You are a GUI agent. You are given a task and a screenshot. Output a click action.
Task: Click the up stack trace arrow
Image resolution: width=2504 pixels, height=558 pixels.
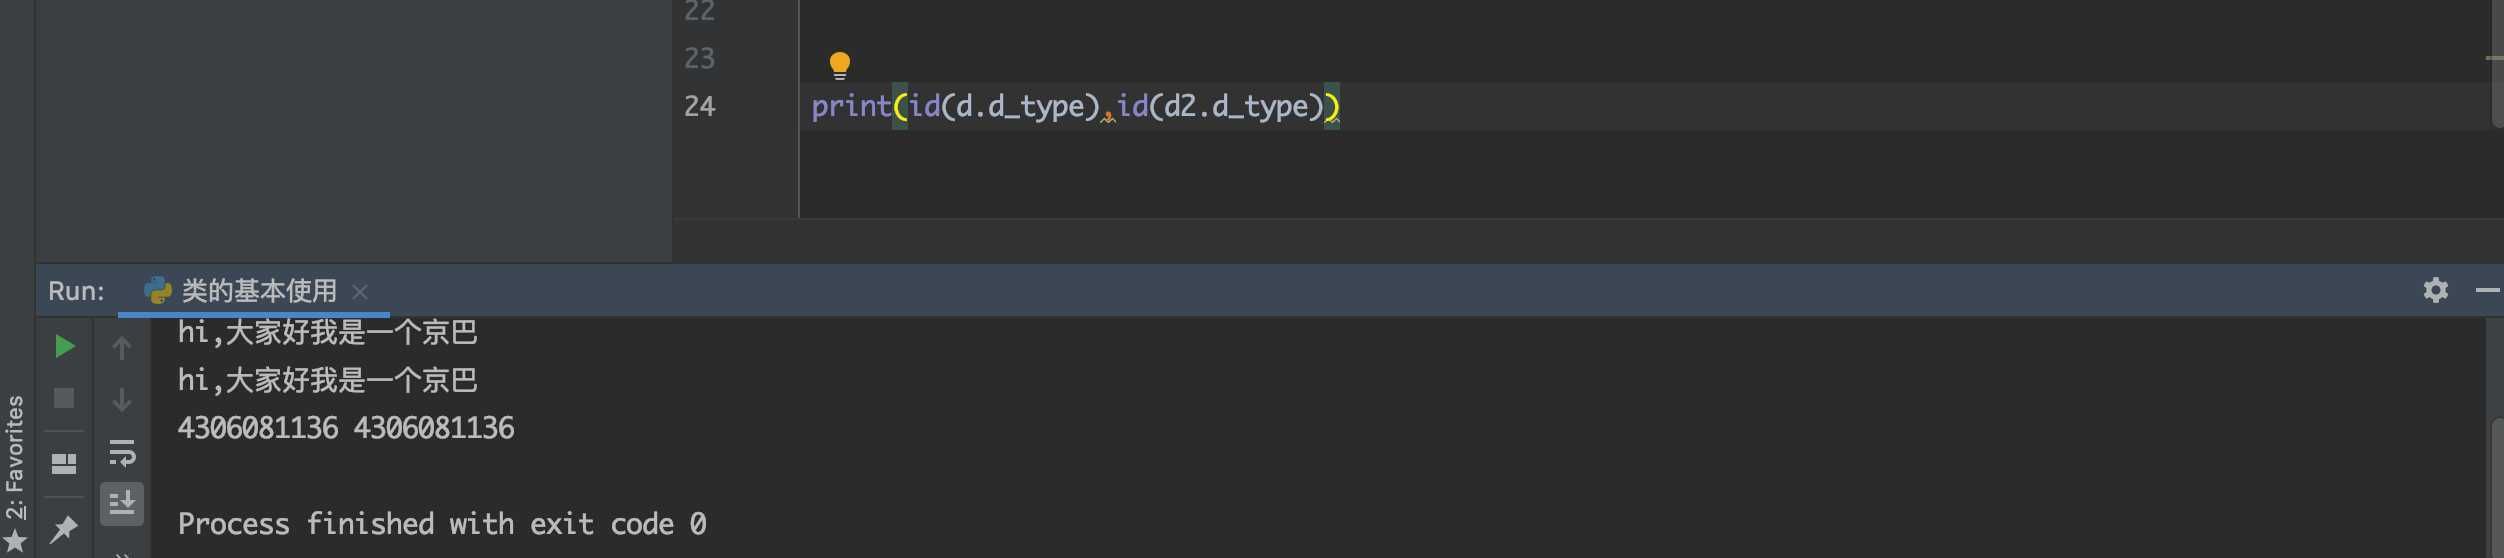tap(122, 348)
